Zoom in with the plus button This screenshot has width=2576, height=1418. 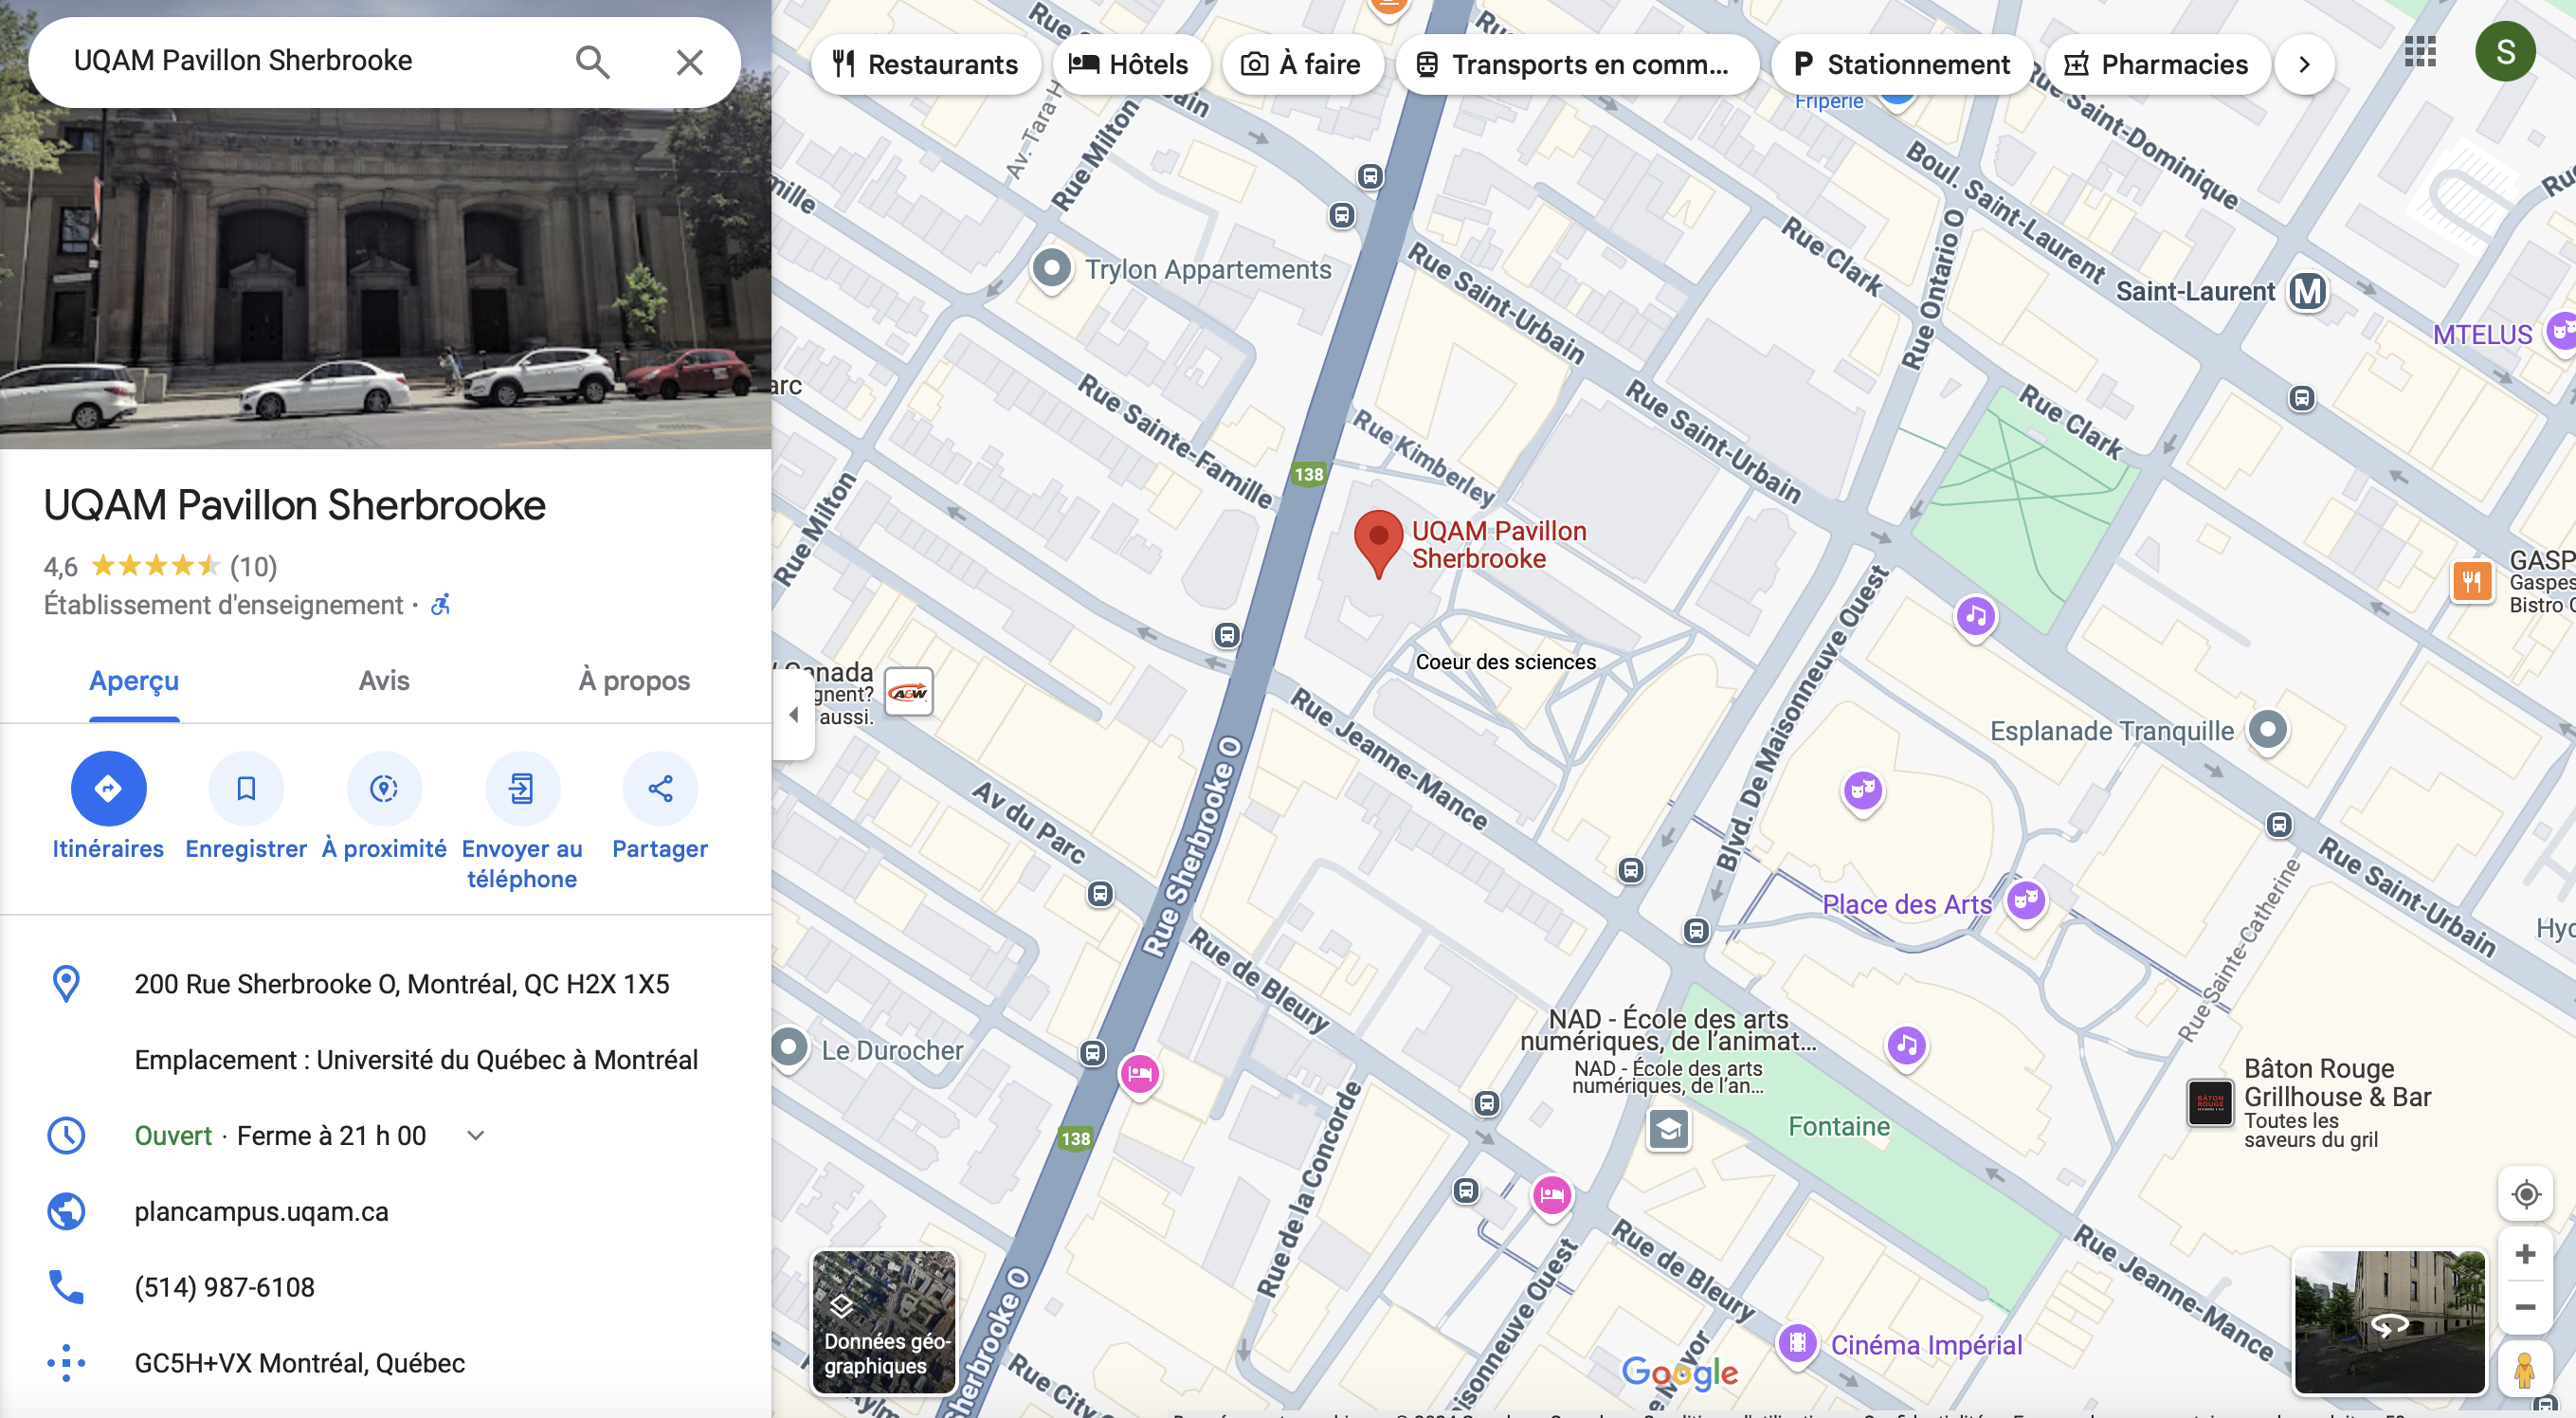point(2525,1254)
